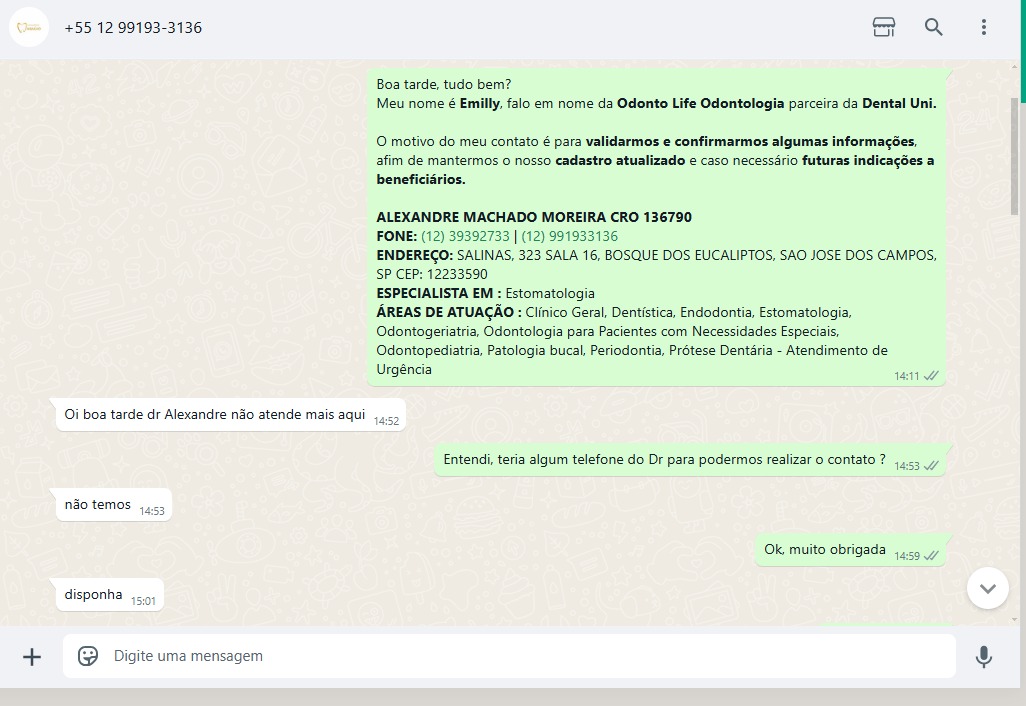This screenshot has width=1026, height=706.
Task: Click the chat vertical scrollbar thumb
Action: point(1014,156)
